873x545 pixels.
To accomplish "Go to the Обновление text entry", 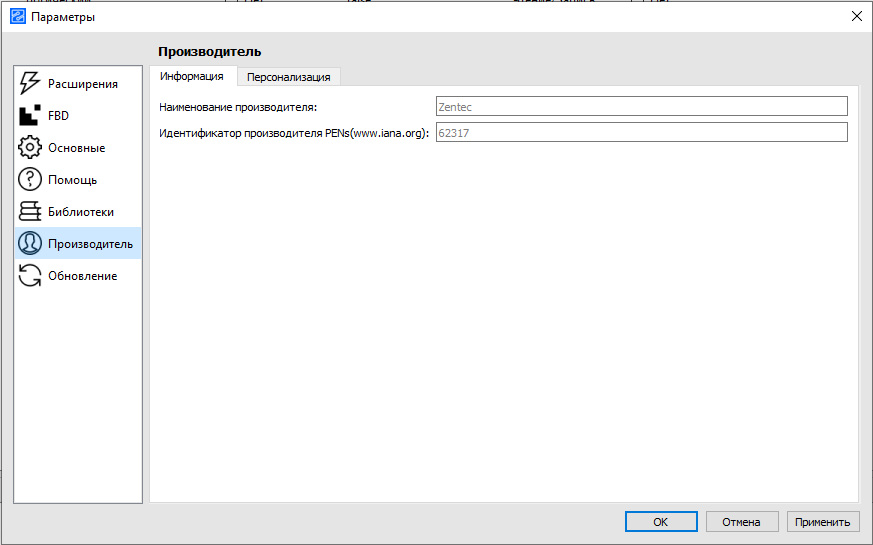I will click(83, 276).
